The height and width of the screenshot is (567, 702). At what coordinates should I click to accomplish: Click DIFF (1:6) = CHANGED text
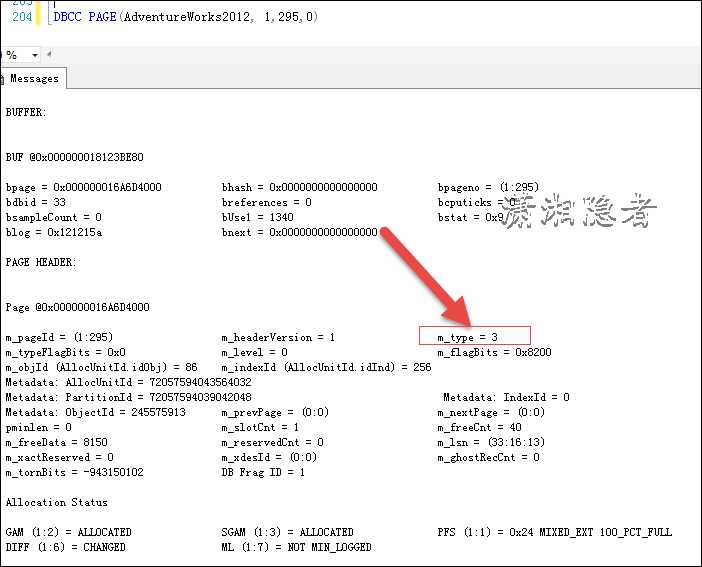point(66,547)
